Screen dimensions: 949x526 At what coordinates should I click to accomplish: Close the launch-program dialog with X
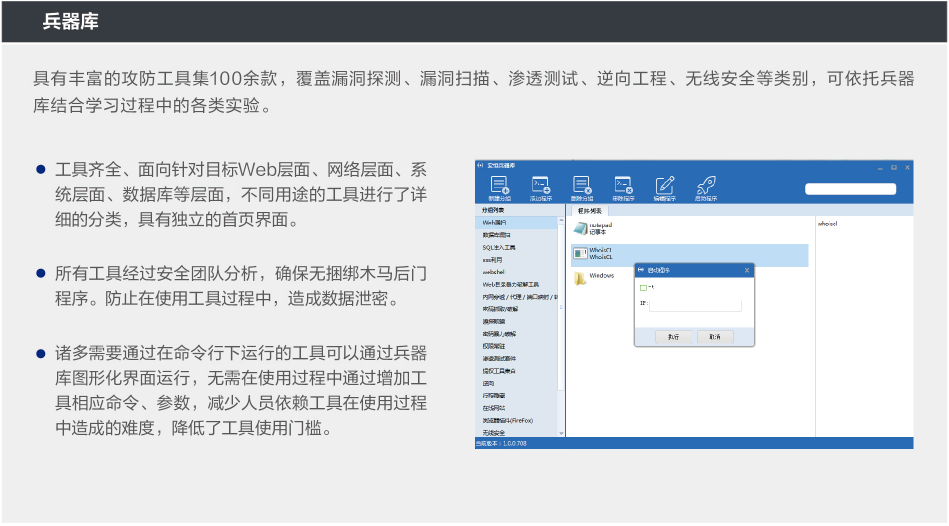747,270
